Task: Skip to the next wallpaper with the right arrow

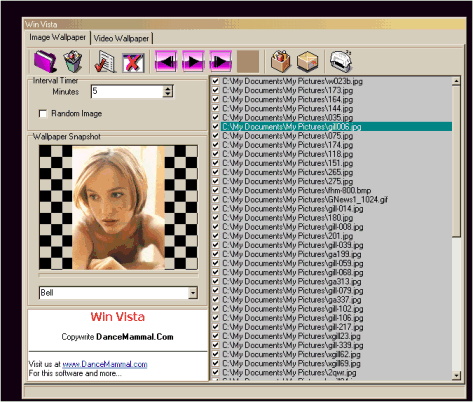Action: click(220, 61)
